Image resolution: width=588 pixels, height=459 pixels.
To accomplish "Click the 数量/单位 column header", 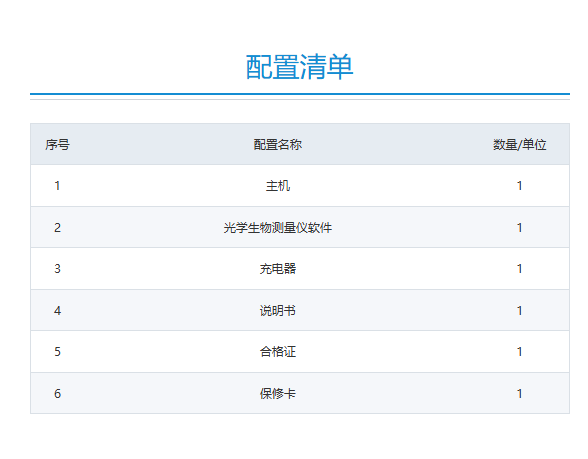I will coord(519,145).
